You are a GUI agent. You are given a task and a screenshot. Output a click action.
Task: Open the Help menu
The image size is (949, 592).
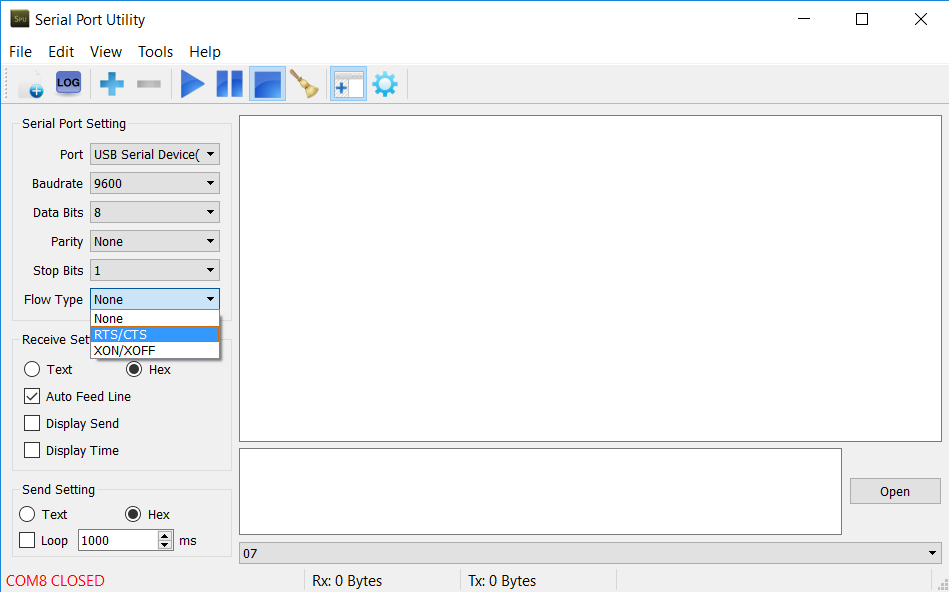[x=205, y=52]
